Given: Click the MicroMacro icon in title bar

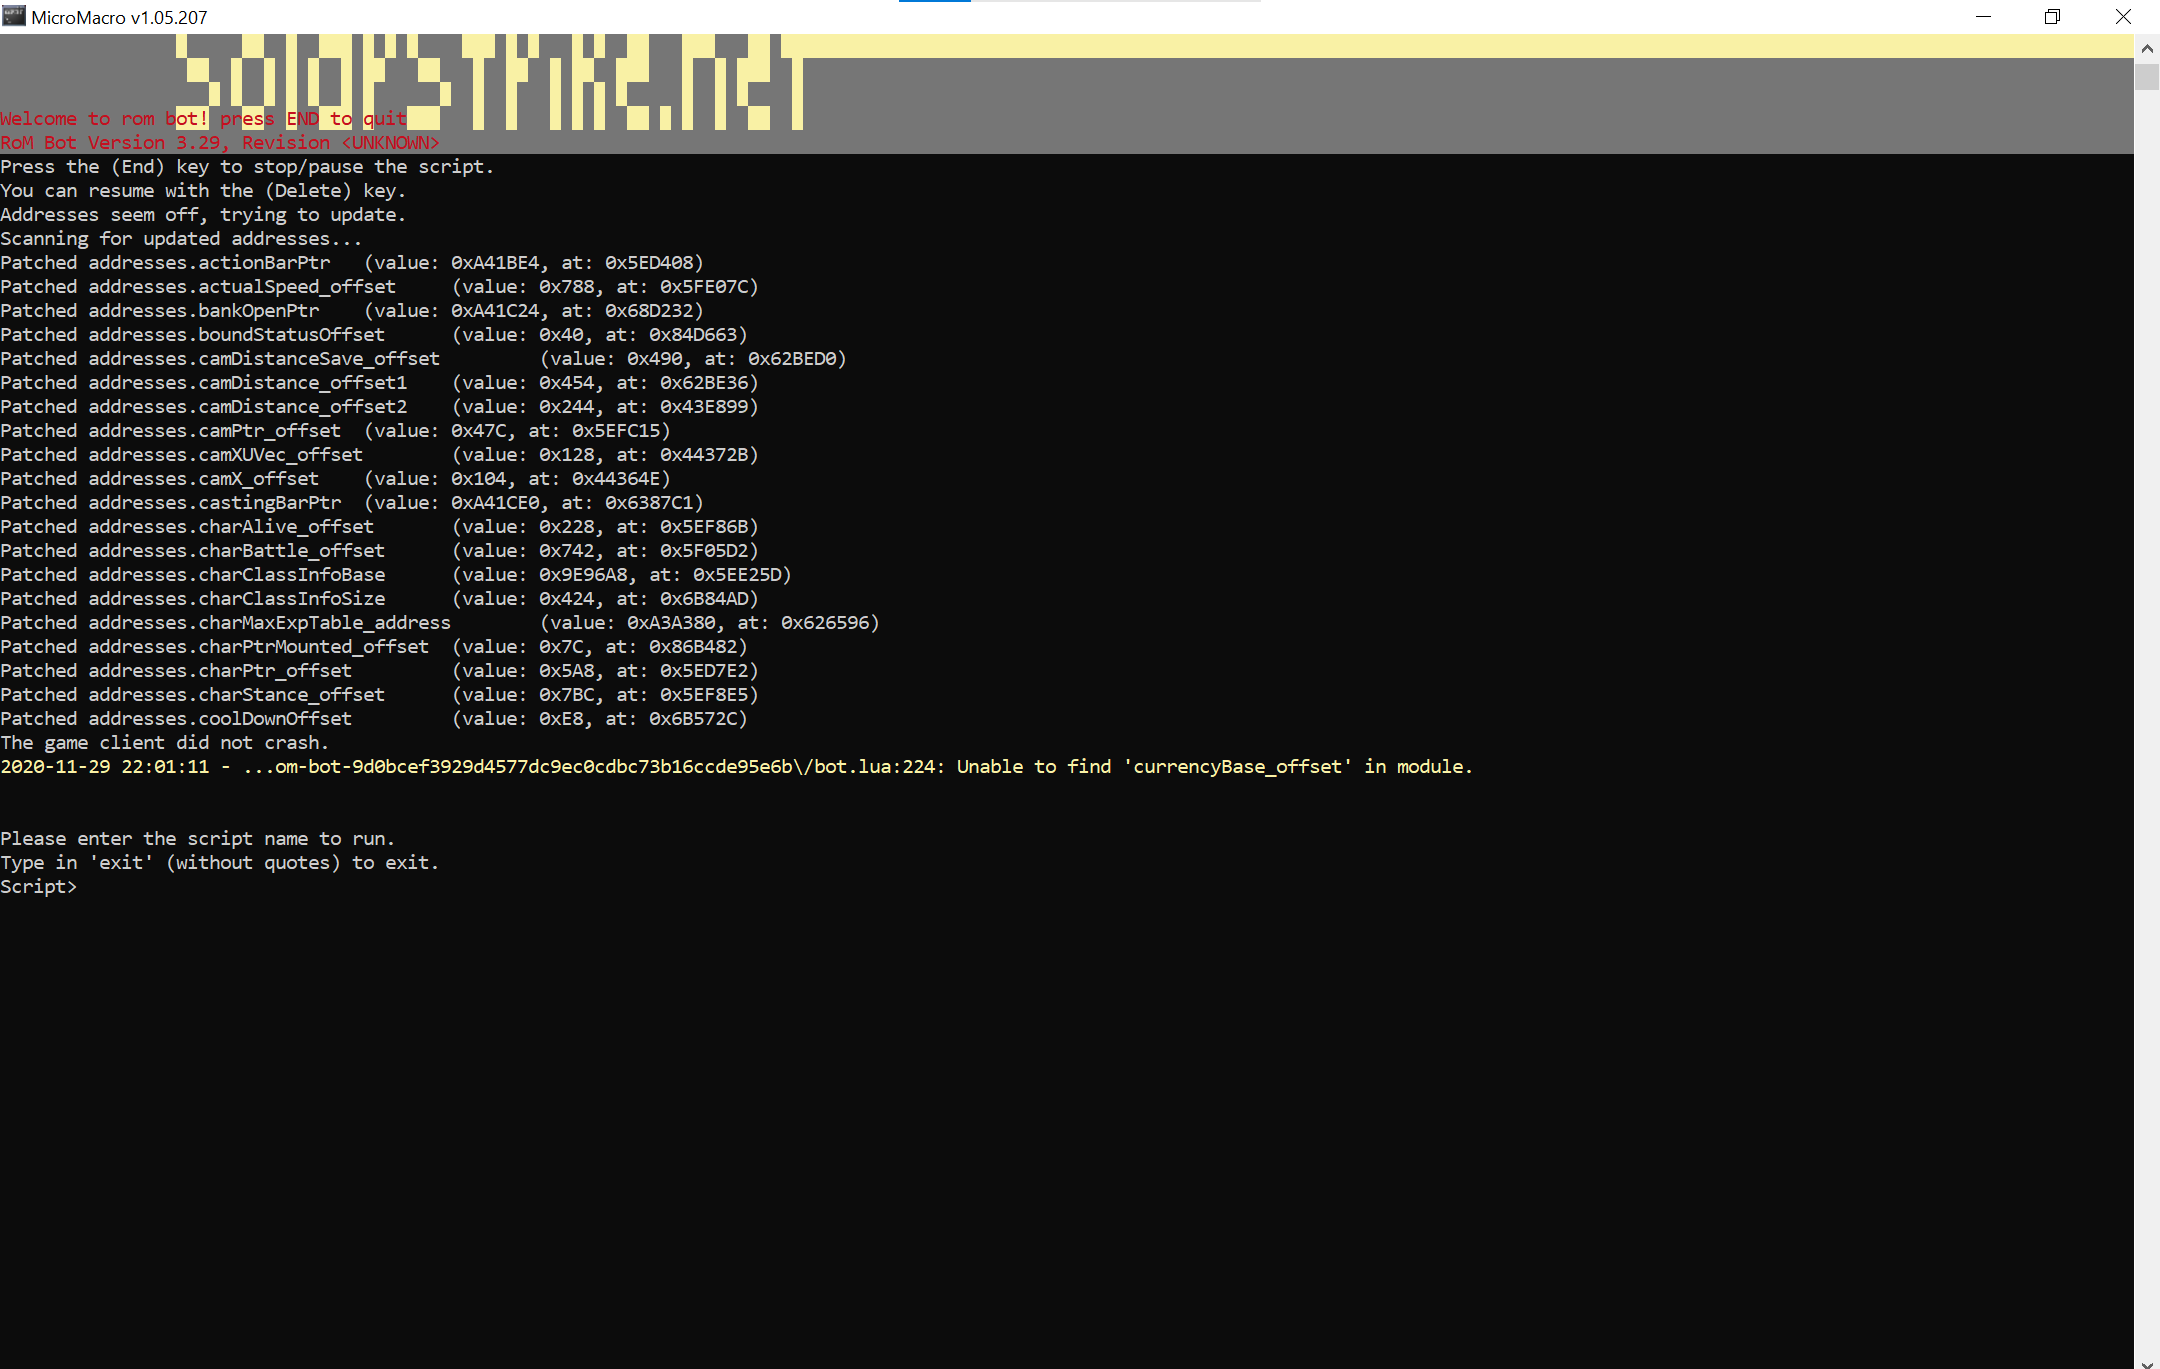Looking at the screenshot, I should [14, 16].
